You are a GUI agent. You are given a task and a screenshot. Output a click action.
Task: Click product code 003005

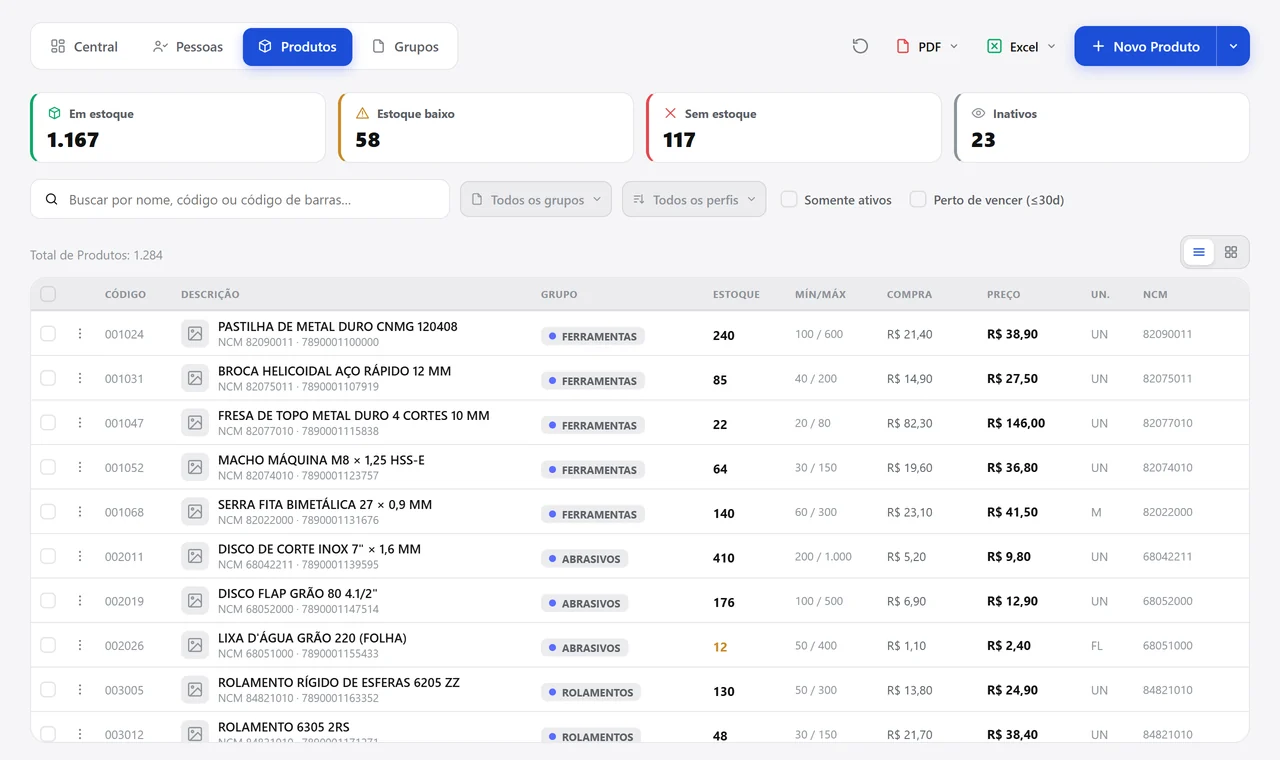124,690
